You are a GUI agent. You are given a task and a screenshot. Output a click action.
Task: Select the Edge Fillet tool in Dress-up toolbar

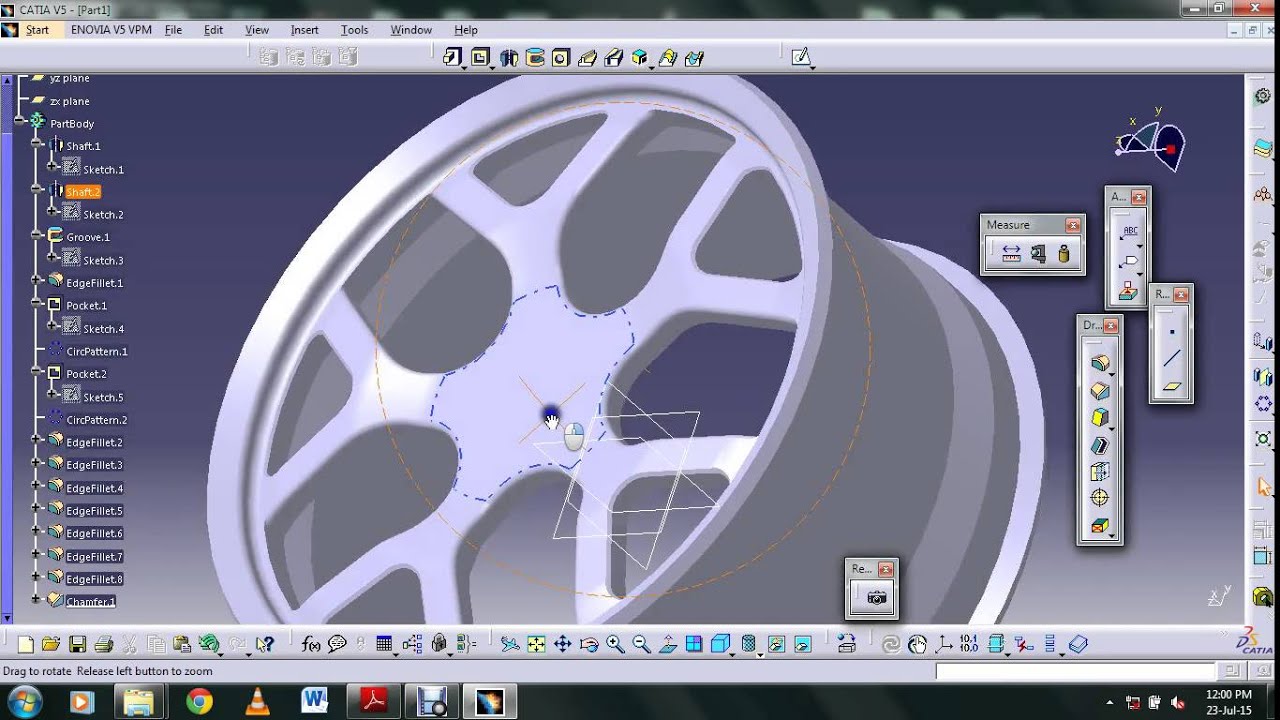(1100, 362)
